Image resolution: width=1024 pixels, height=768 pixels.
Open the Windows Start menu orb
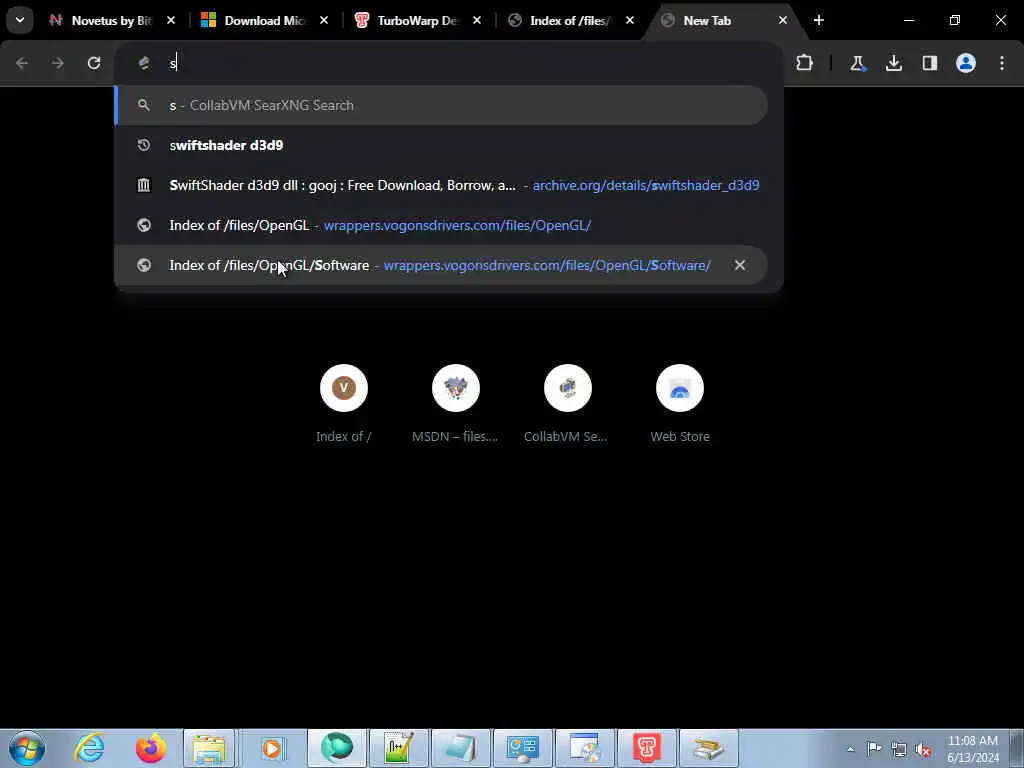(x=27, y=748)
